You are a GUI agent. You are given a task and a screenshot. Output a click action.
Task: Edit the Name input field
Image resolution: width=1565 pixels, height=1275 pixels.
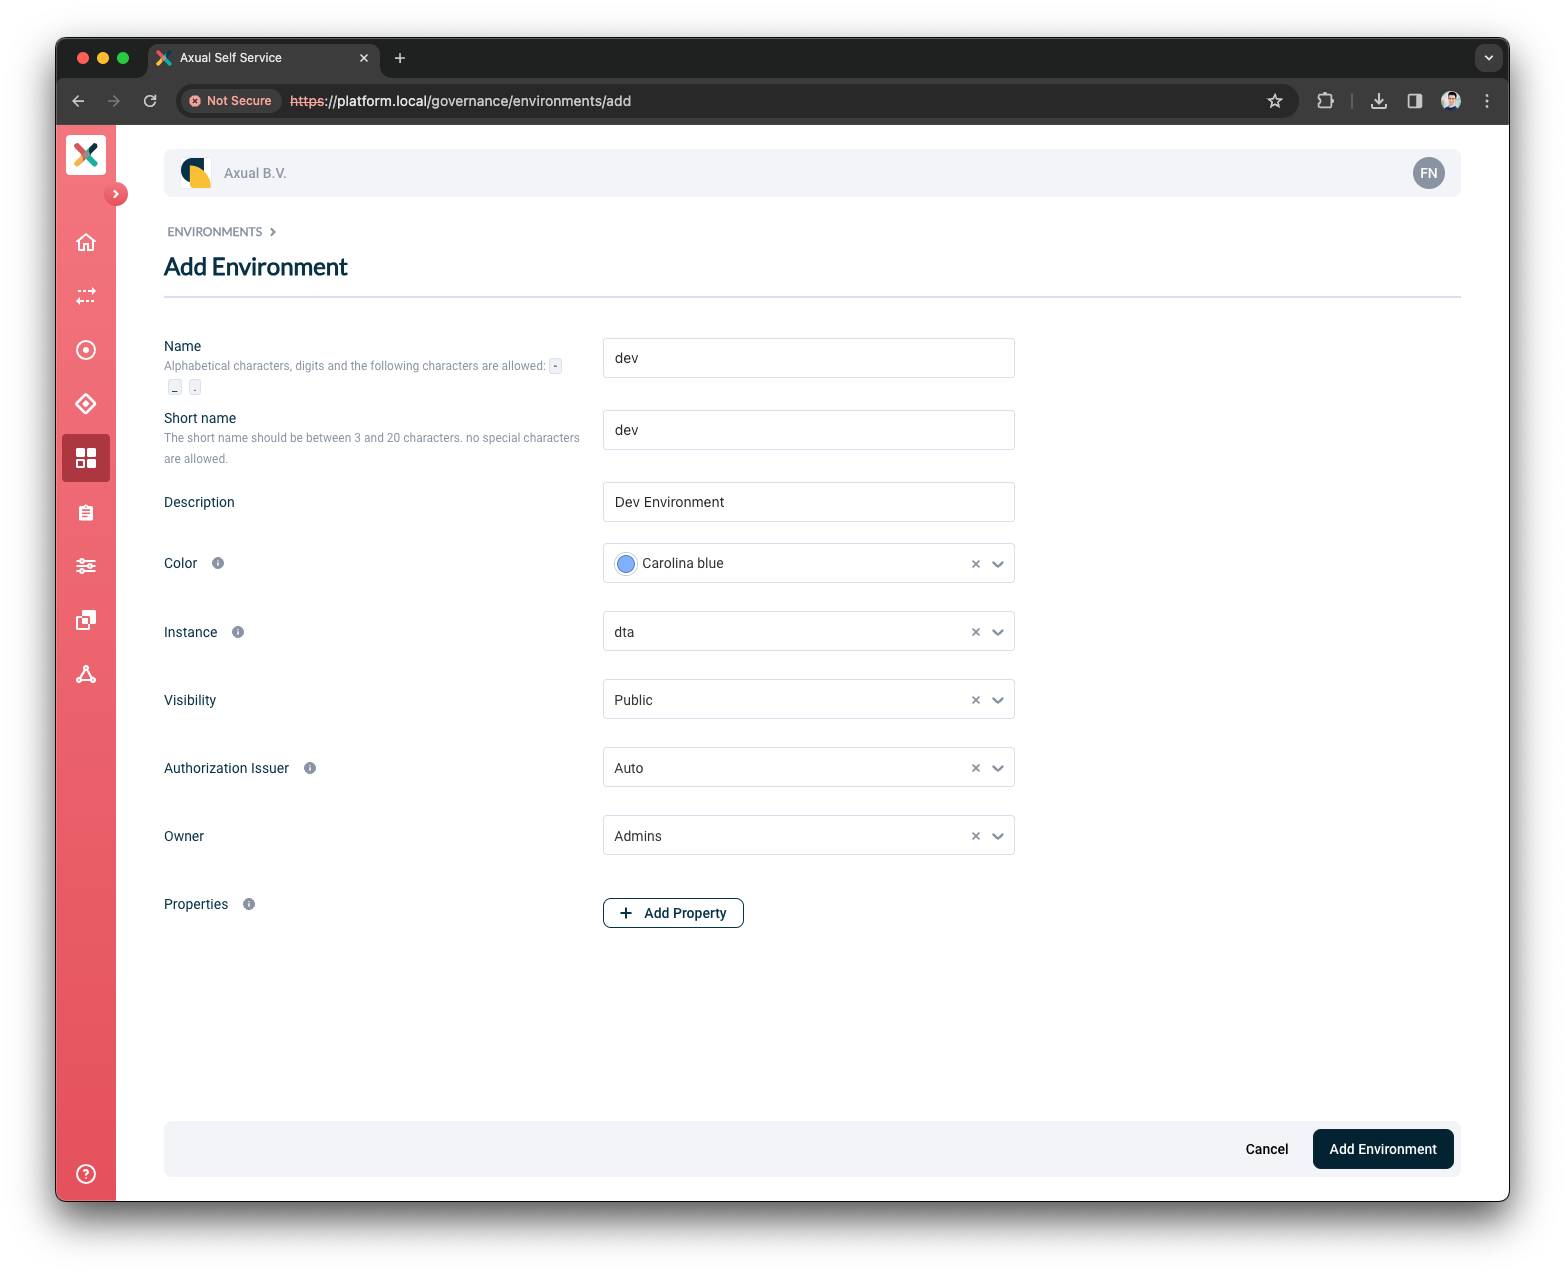(x=808, y=358)
